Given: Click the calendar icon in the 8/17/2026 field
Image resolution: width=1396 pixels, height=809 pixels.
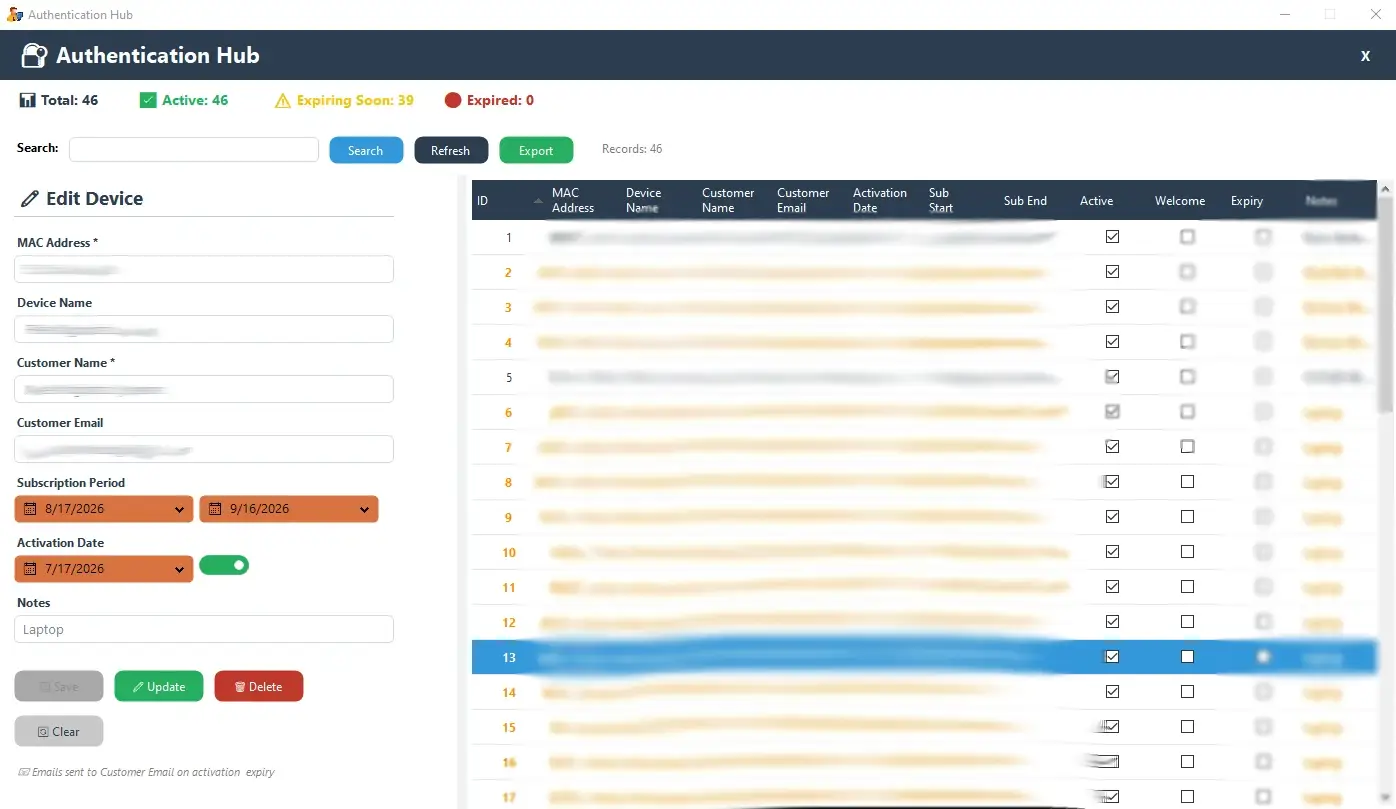Looking at the screenshot, I should click(x=30, y=509).
